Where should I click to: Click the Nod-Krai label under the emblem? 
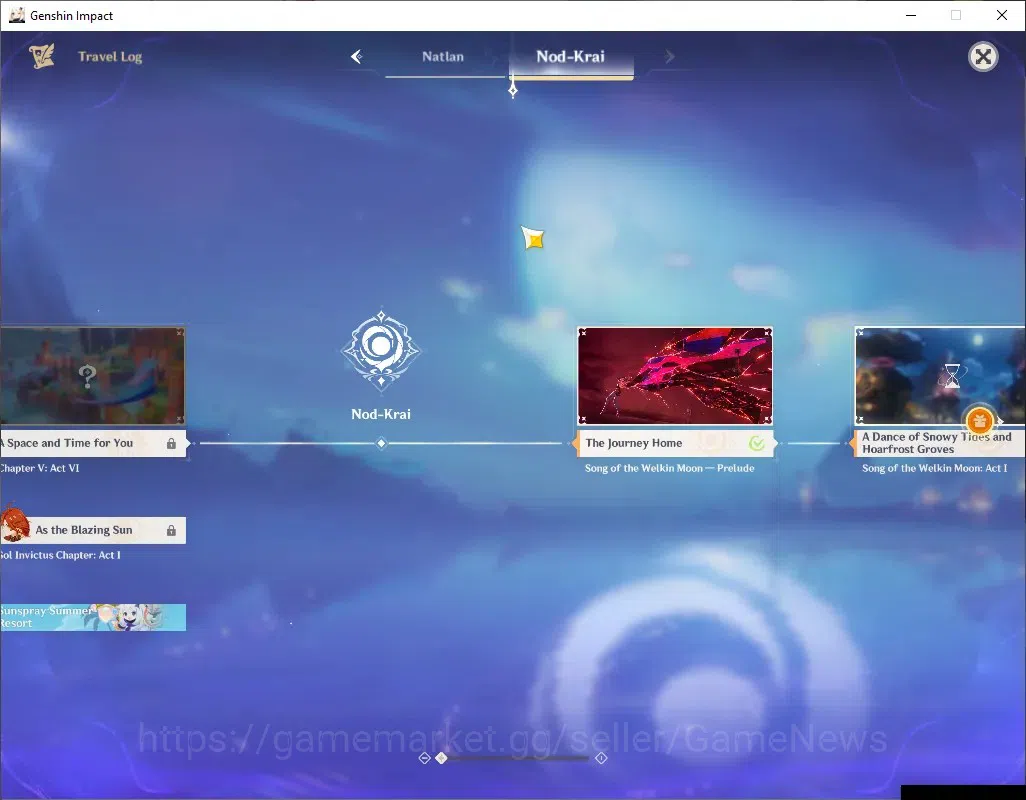pos(381,414)
